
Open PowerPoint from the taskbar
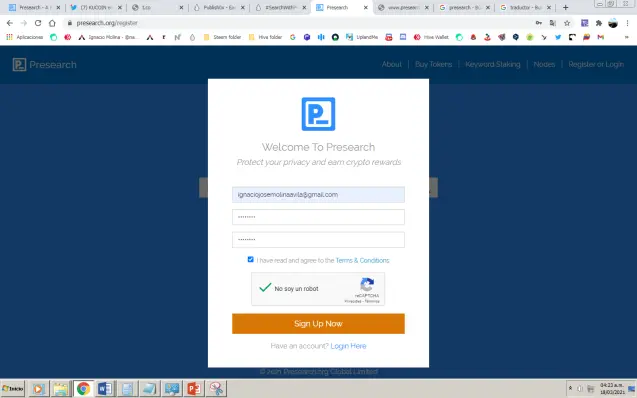(x=194, y=389)
